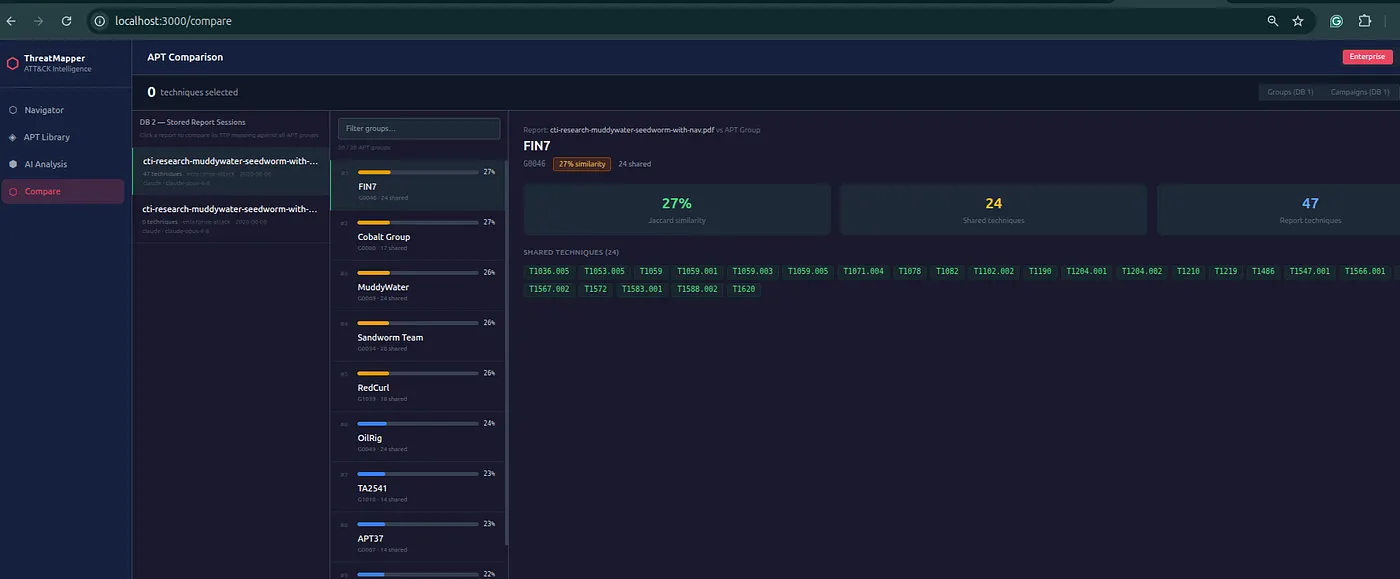The width and height of the screenshot is (1400, 579).
Task: Click technique tag T1190
Action: 1040,271
